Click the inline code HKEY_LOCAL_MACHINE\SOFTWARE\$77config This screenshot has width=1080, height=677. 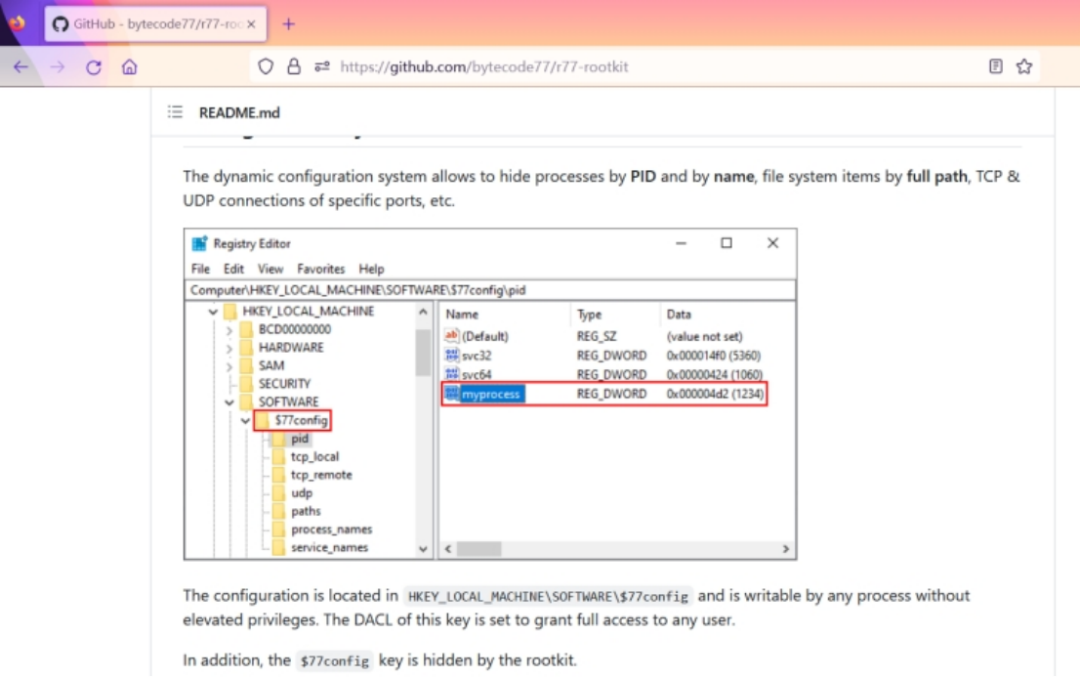548,596
